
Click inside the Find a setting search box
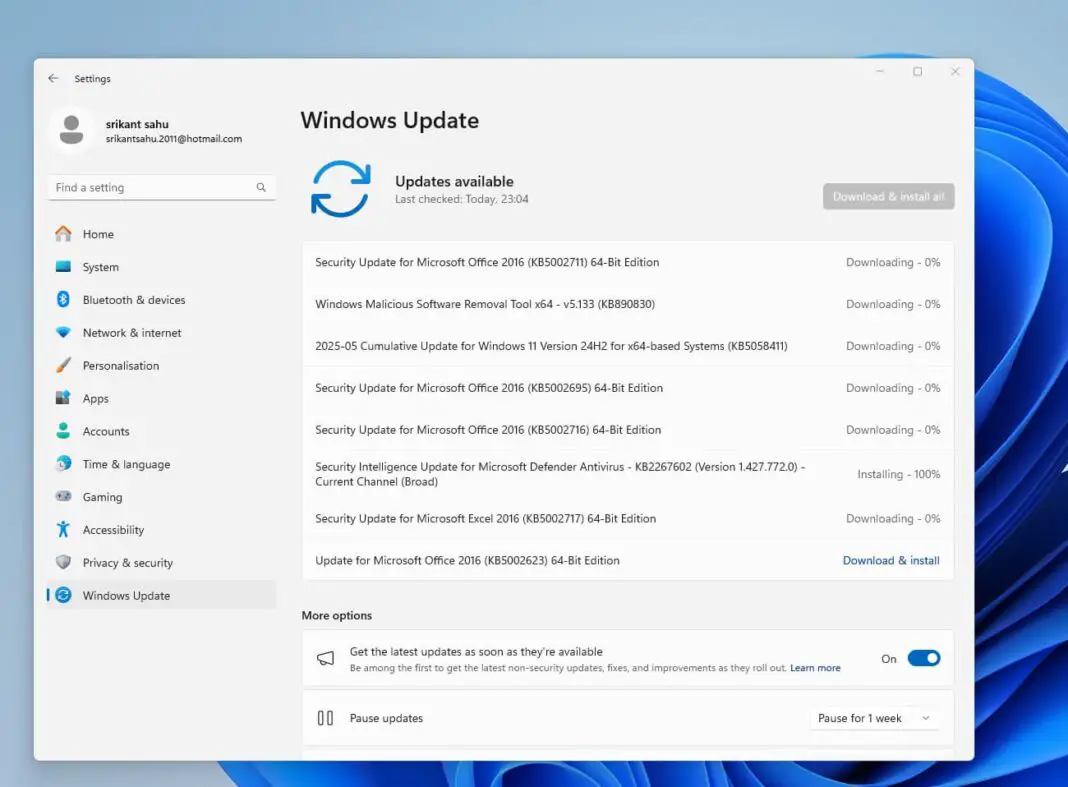(x=160, y=187)
